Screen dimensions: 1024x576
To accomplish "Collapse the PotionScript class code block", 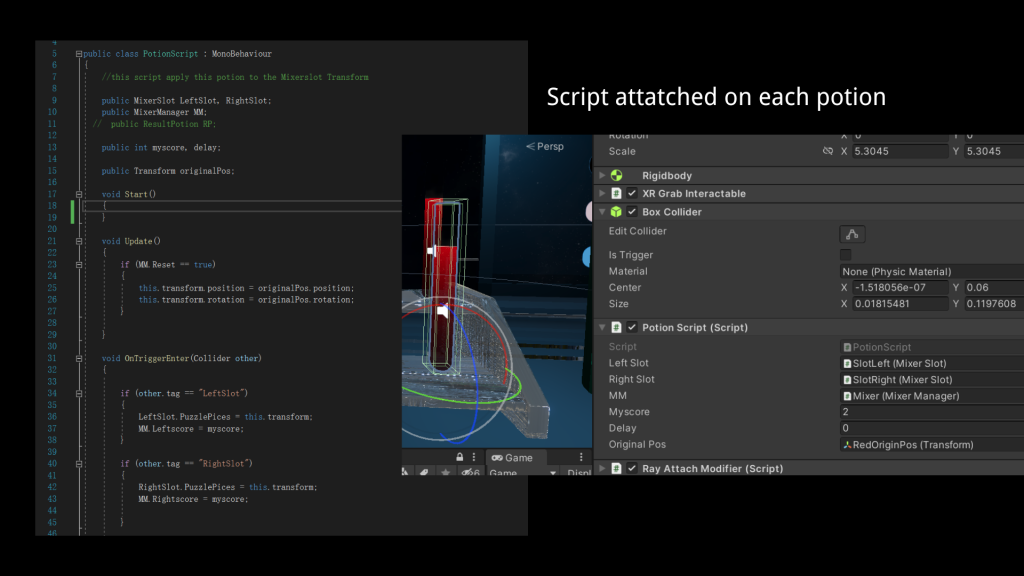I will click(x=79, y=54).
